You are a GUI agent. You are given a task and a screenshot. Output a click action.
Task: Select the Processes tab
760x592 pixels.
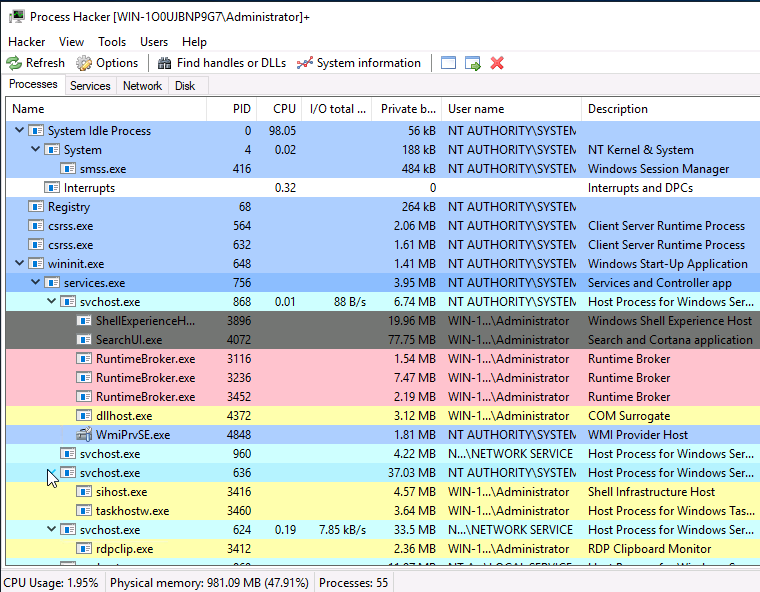click(33, 84)
